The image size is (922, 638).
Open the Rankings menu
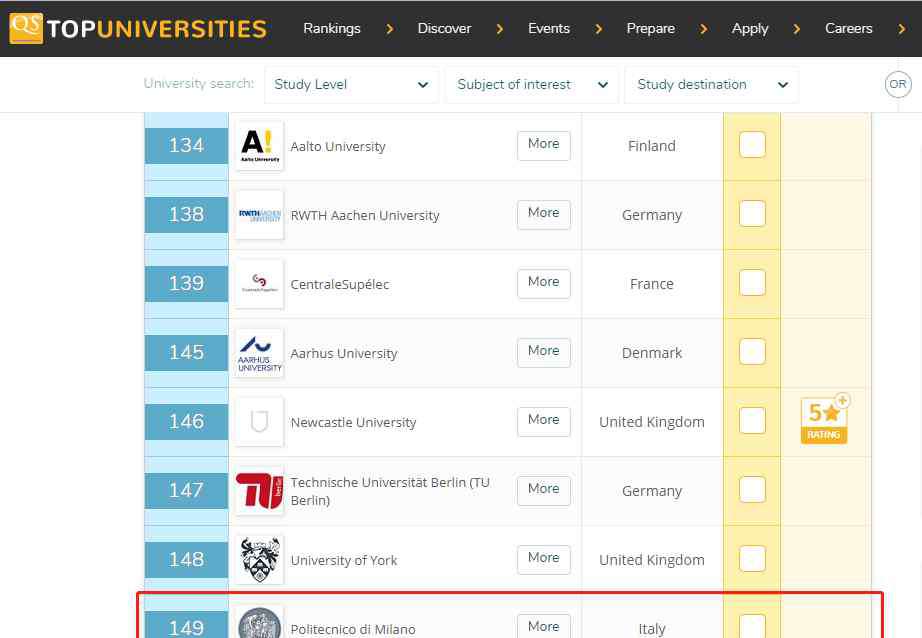[x=332, y=29]
